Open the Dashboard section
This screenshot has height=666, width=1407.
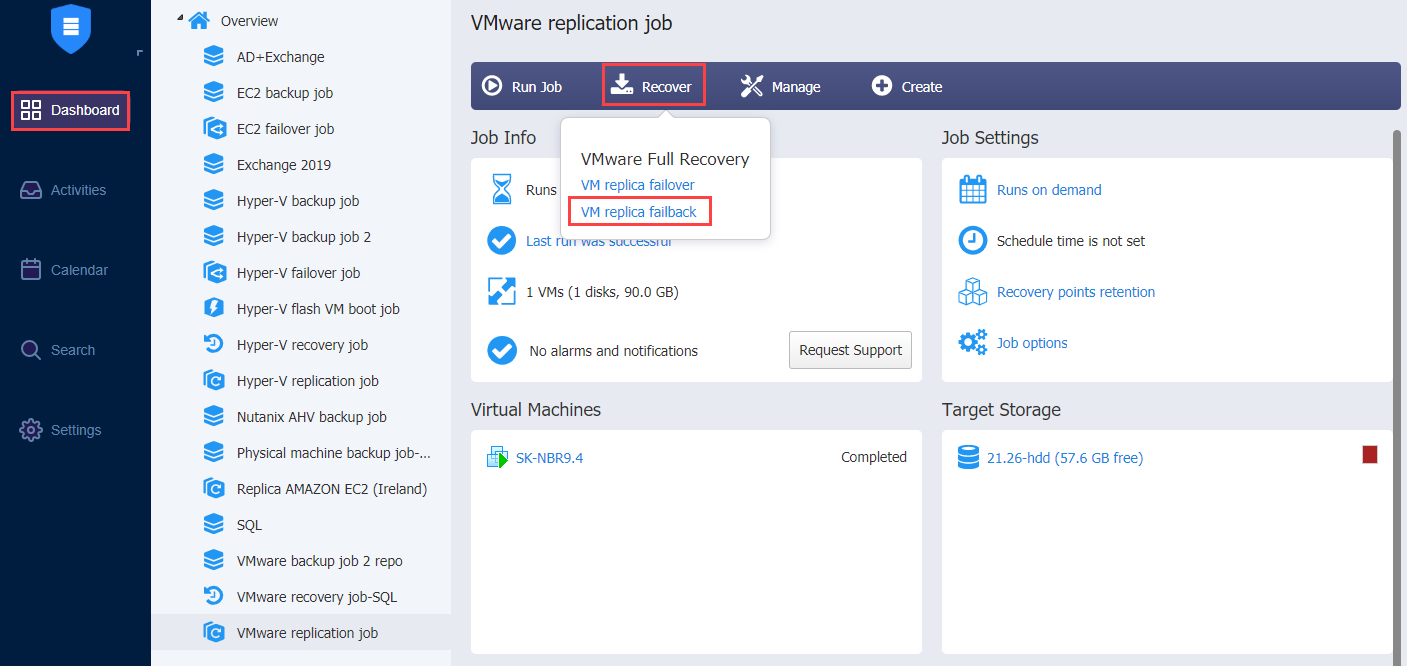71,110
